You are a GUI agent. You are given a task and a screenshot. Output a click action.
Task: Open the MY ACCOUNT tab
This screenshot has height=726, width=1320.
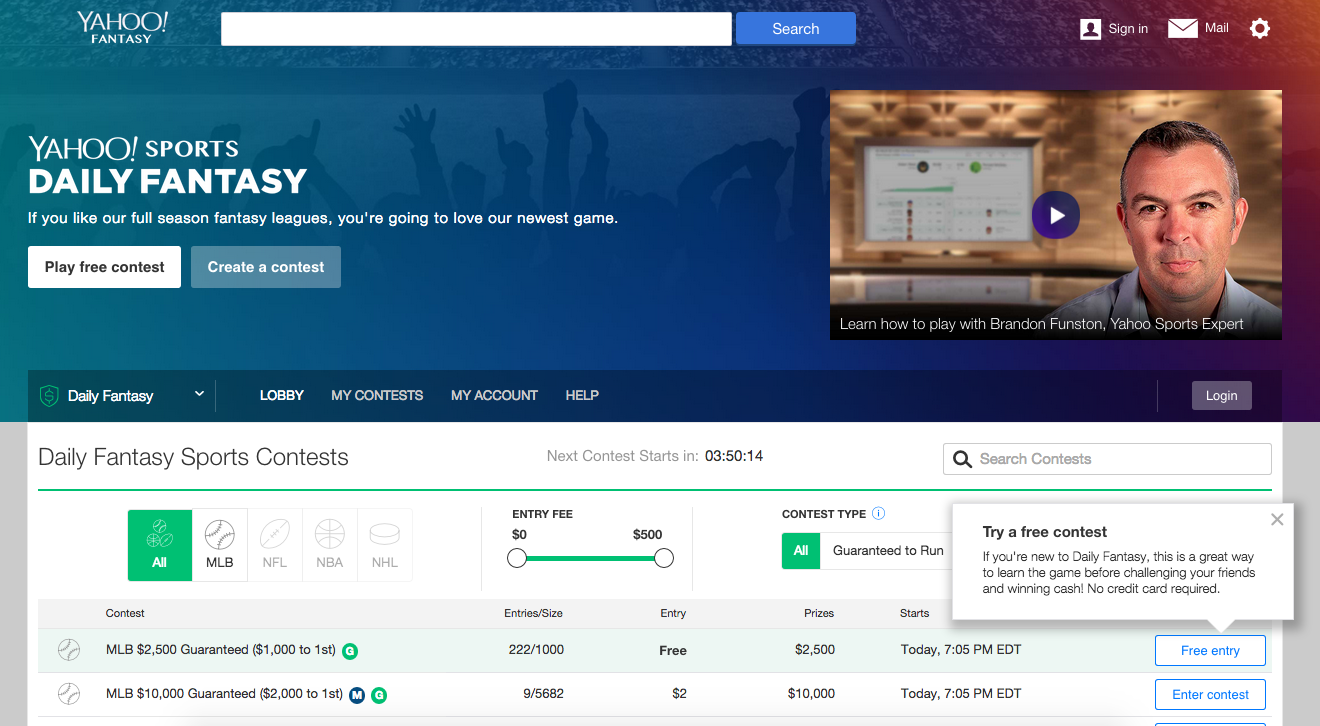pyautogui.click(x=494, y=396)
